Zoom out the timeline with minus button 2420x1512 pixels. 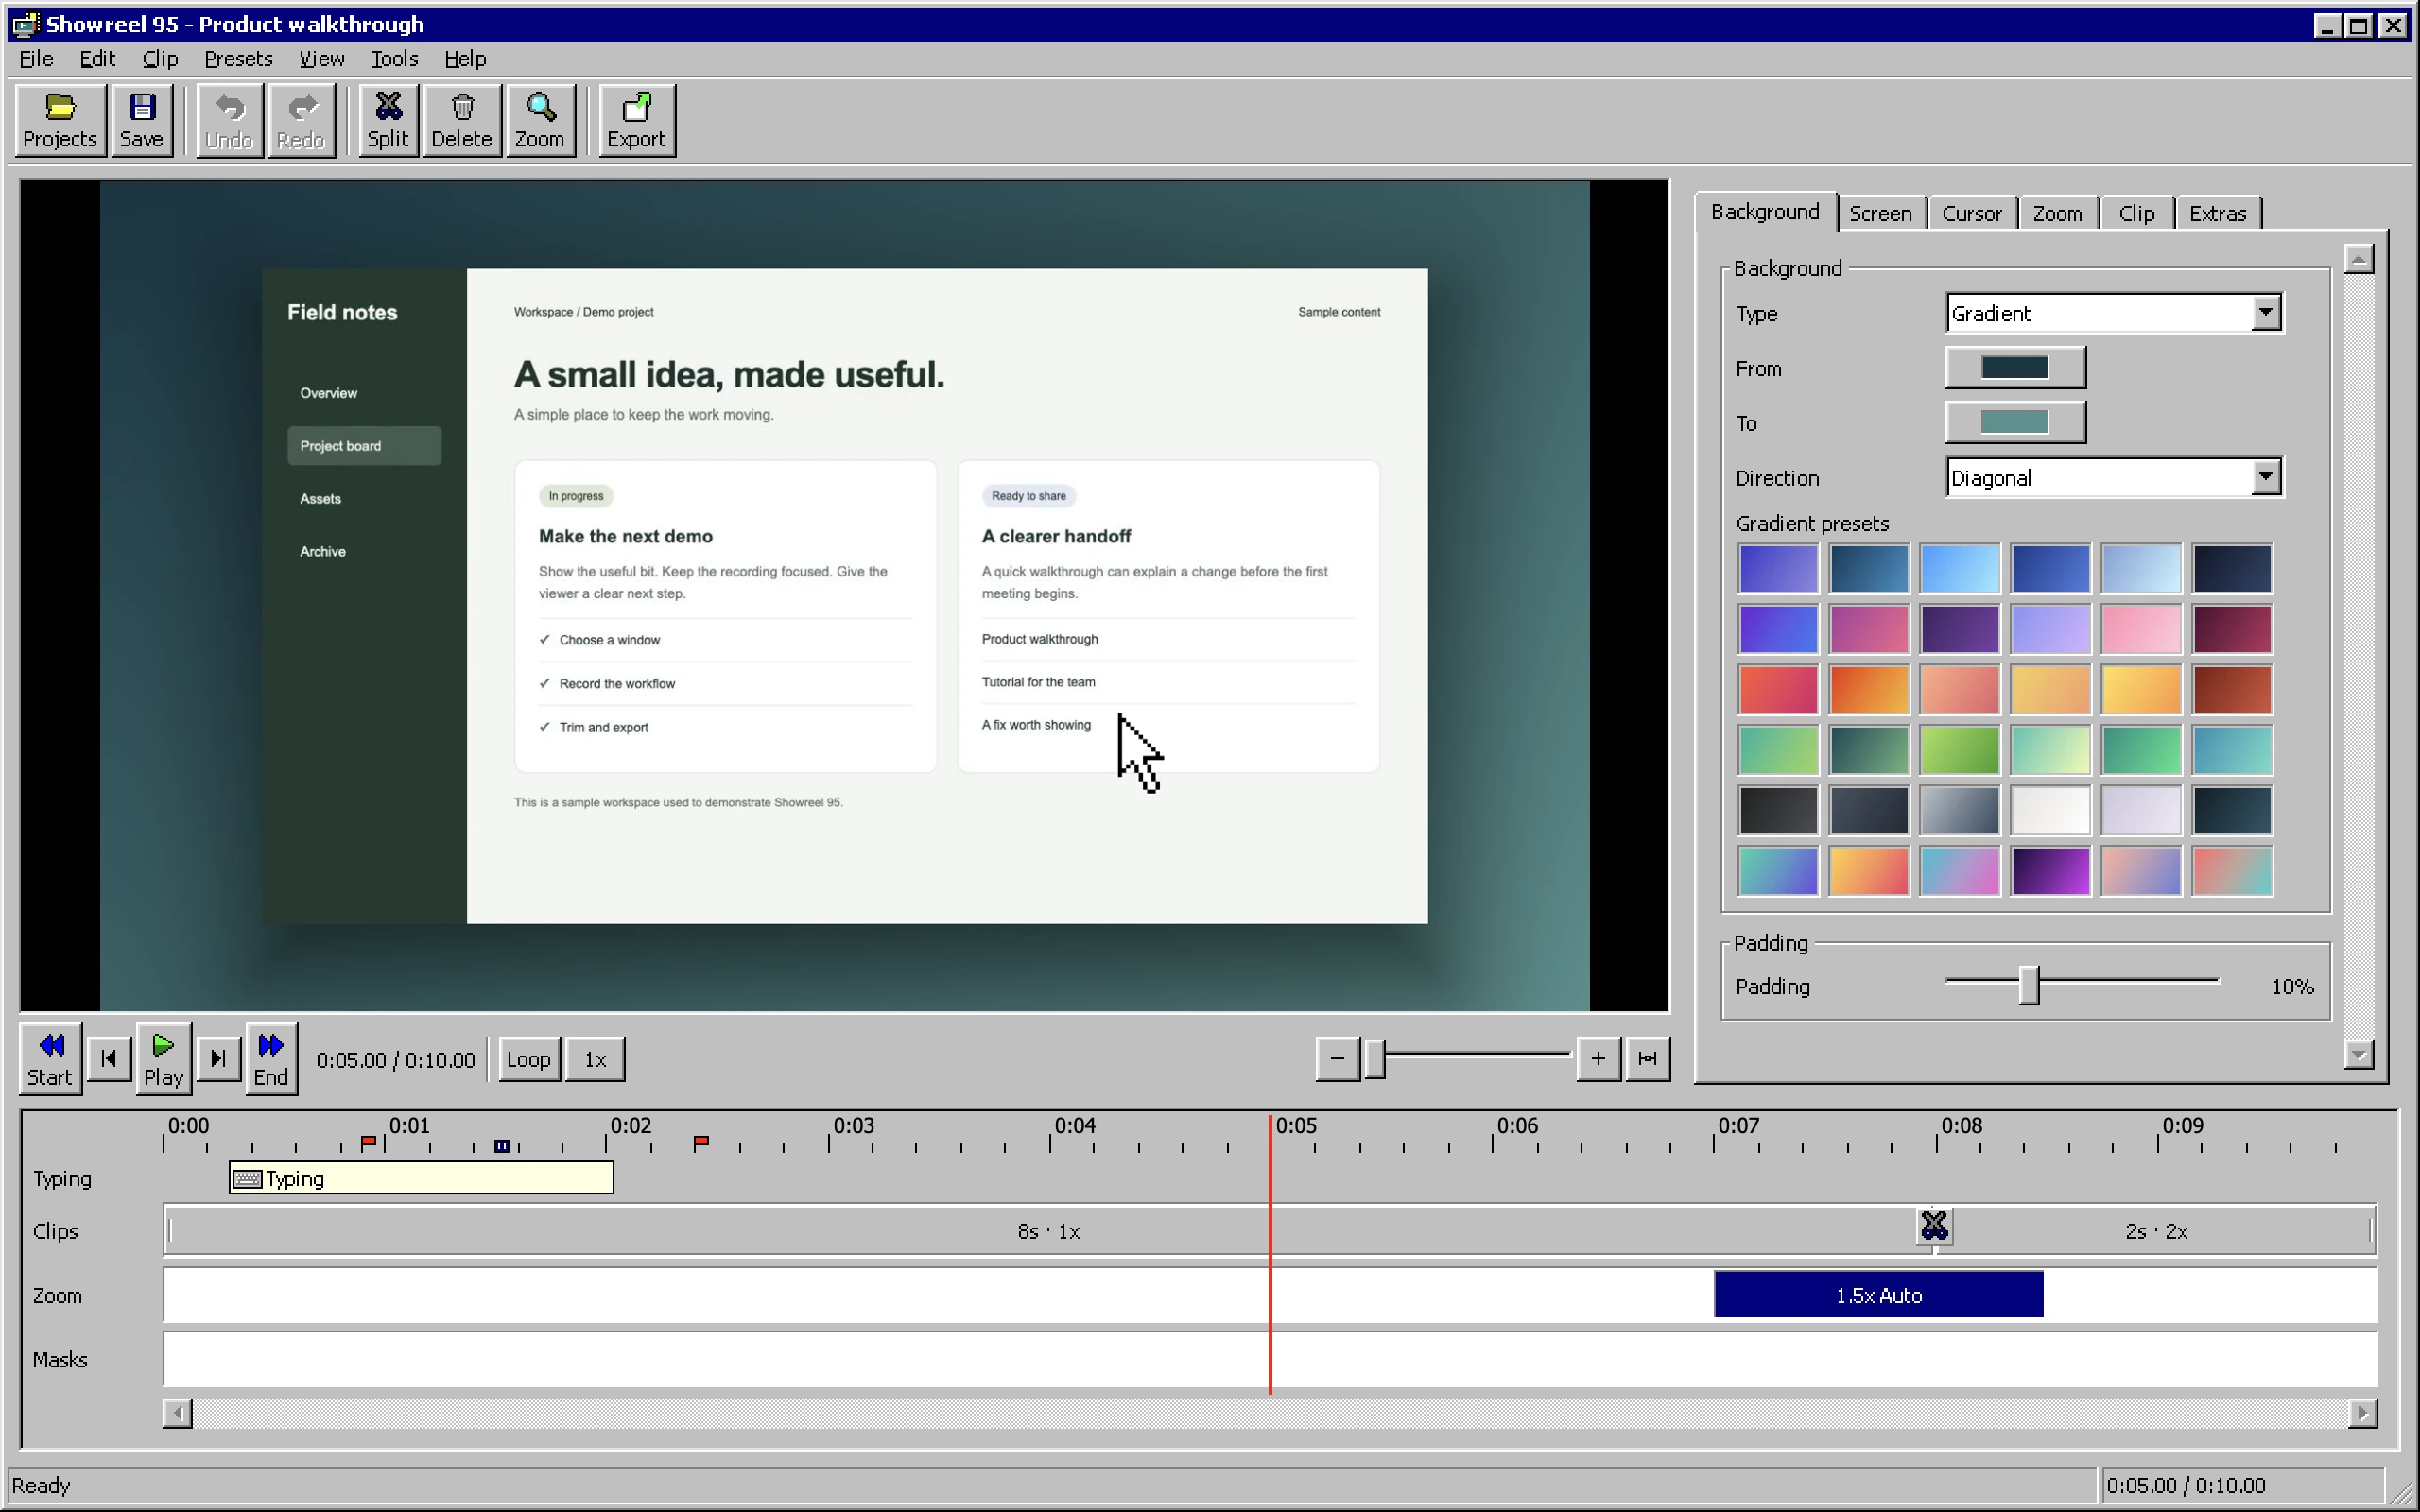click(1337, 1059)
